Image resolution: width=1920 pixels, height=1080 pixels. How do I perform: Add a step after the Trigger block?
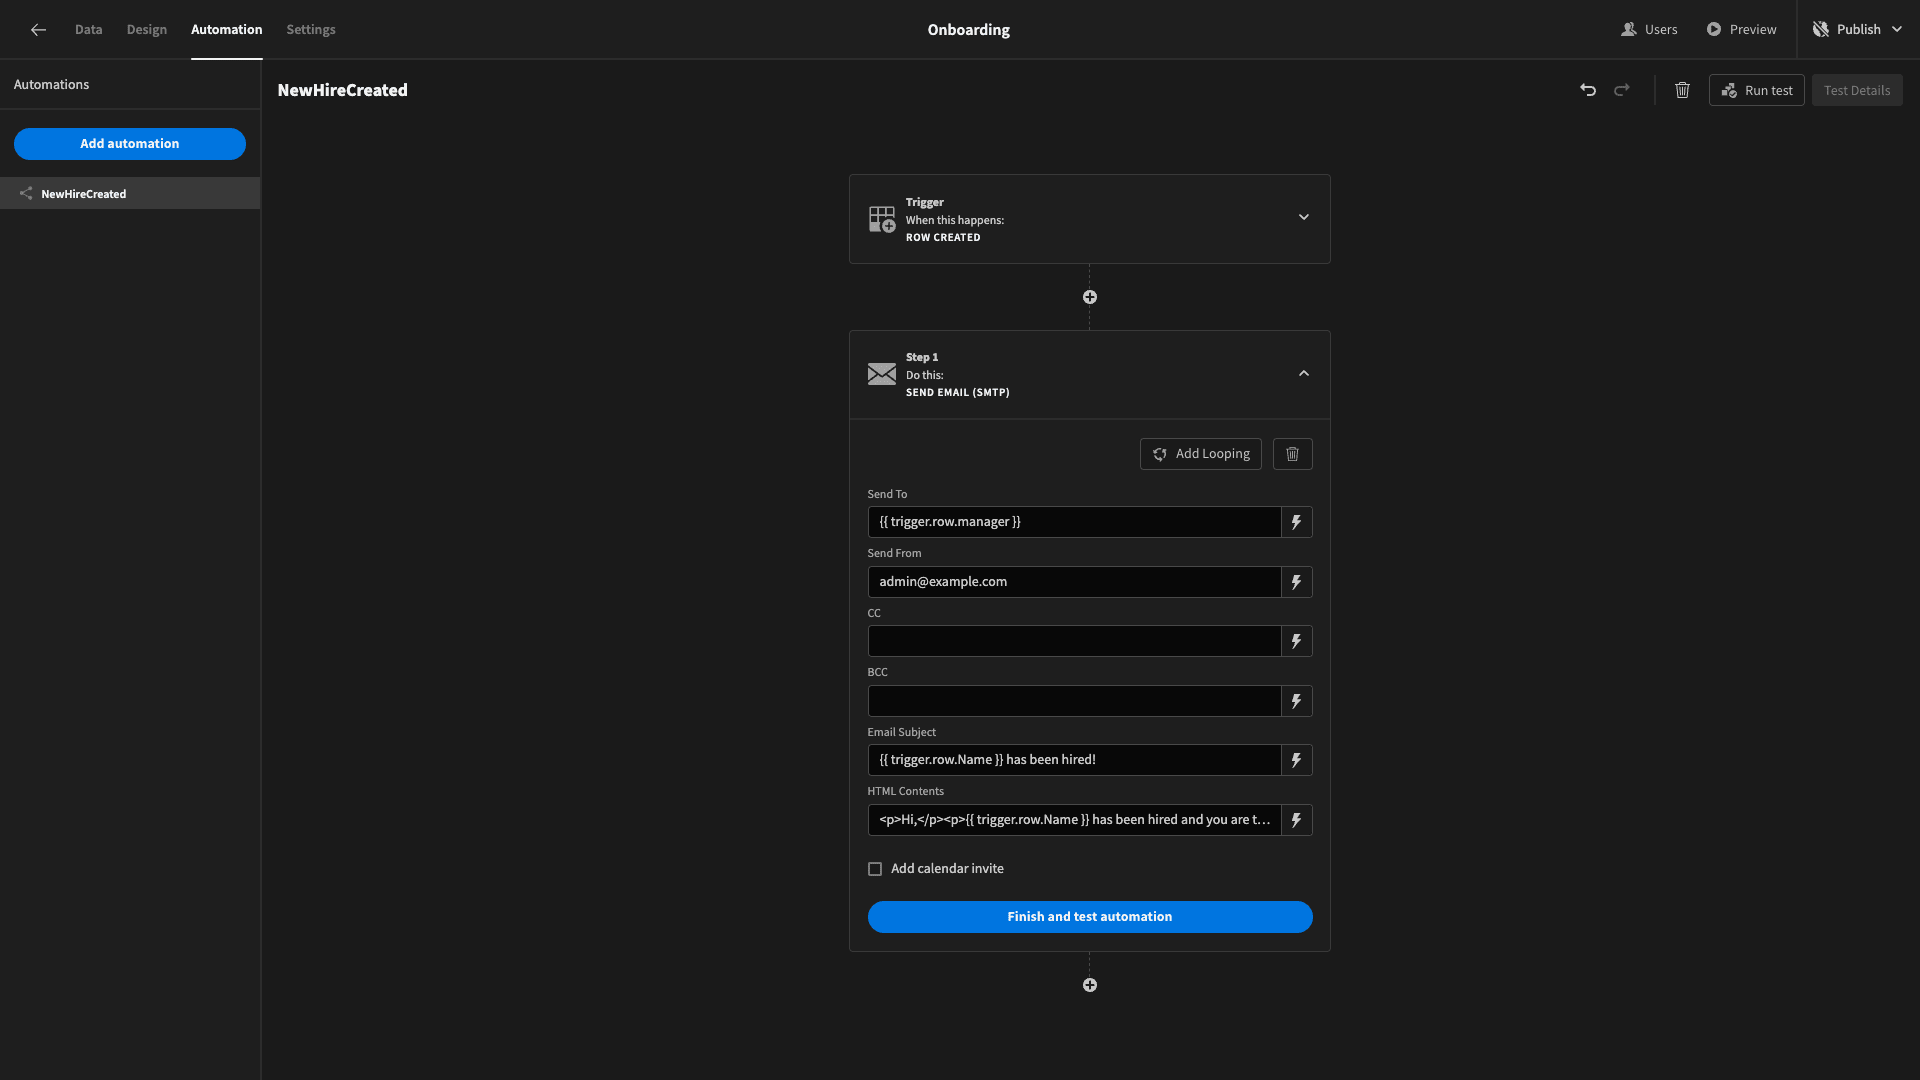tap(1090, 297)
